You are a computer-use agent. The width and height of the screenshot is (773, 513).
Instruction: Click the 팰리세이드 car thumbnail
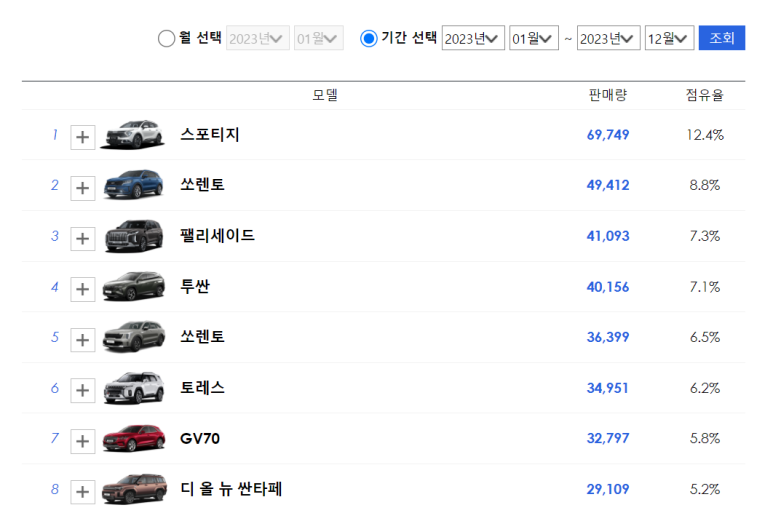click(x=134, y=236)
